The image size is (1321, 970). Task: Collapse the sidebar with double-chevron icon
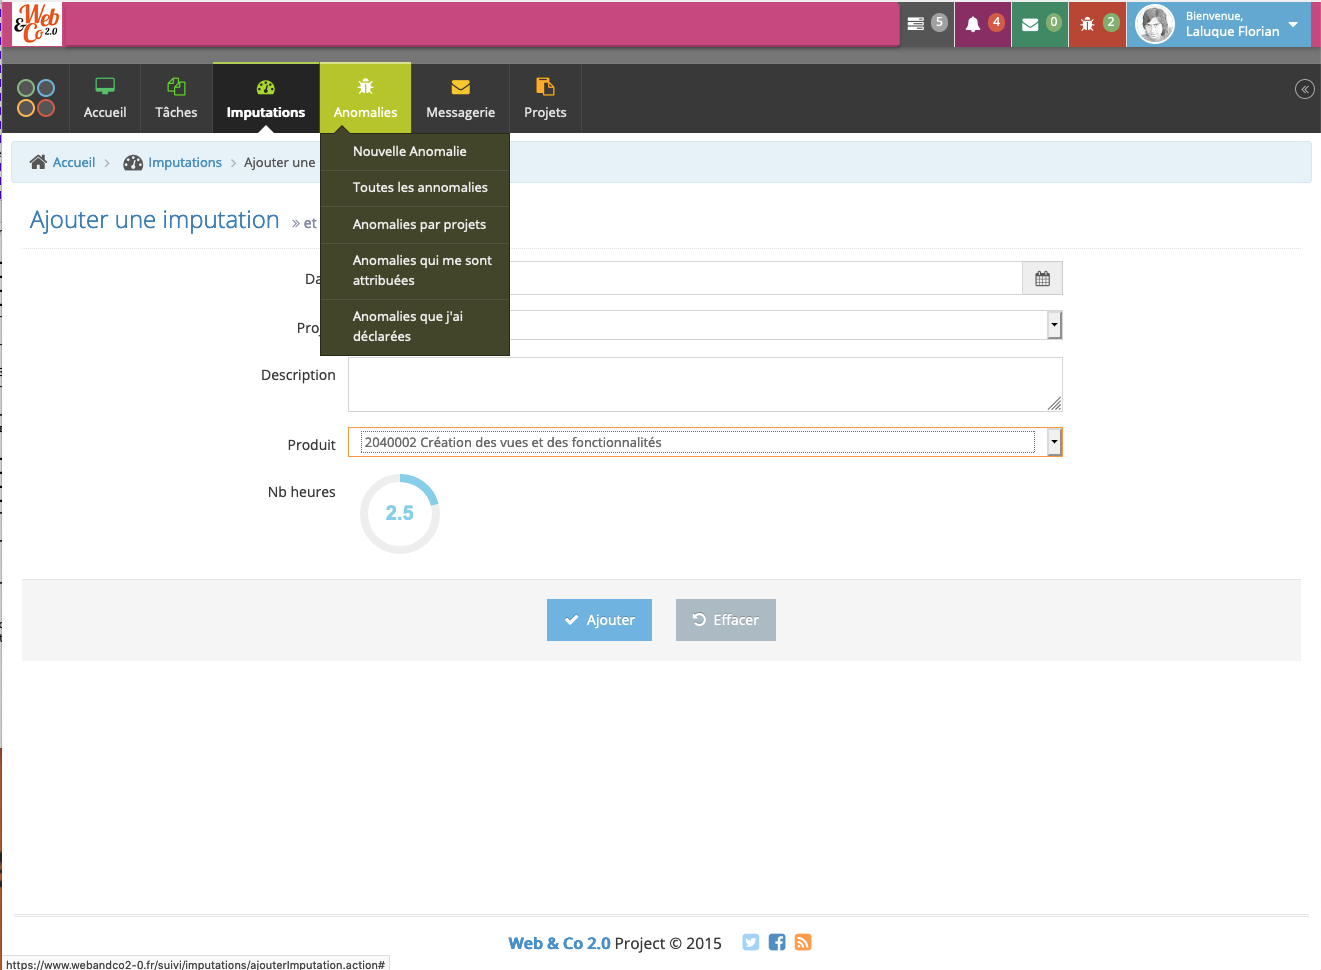(1305, 89)
